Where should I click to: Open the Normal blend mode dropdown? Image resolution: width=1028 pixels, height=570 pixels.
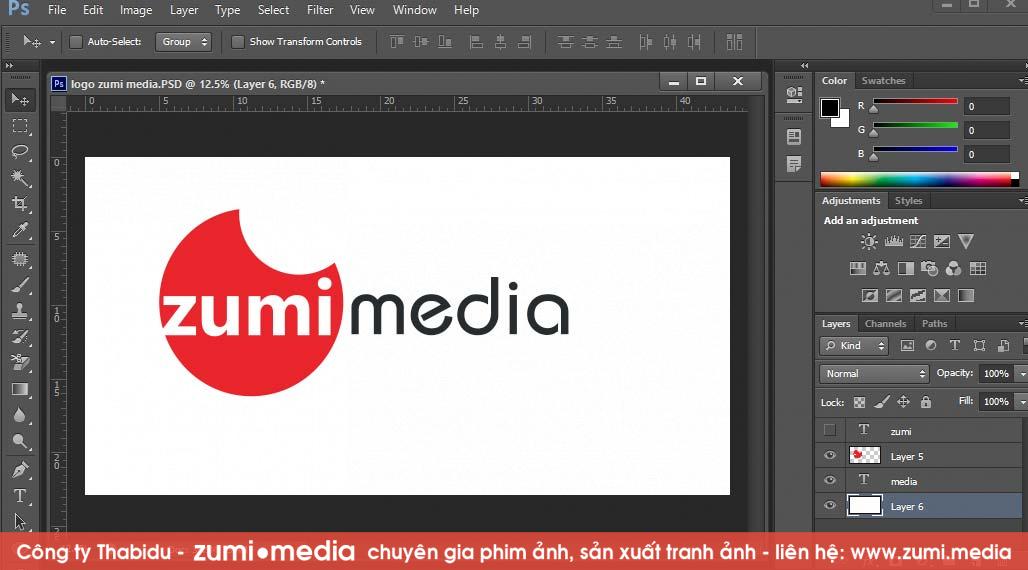click(x=874, y=374)
